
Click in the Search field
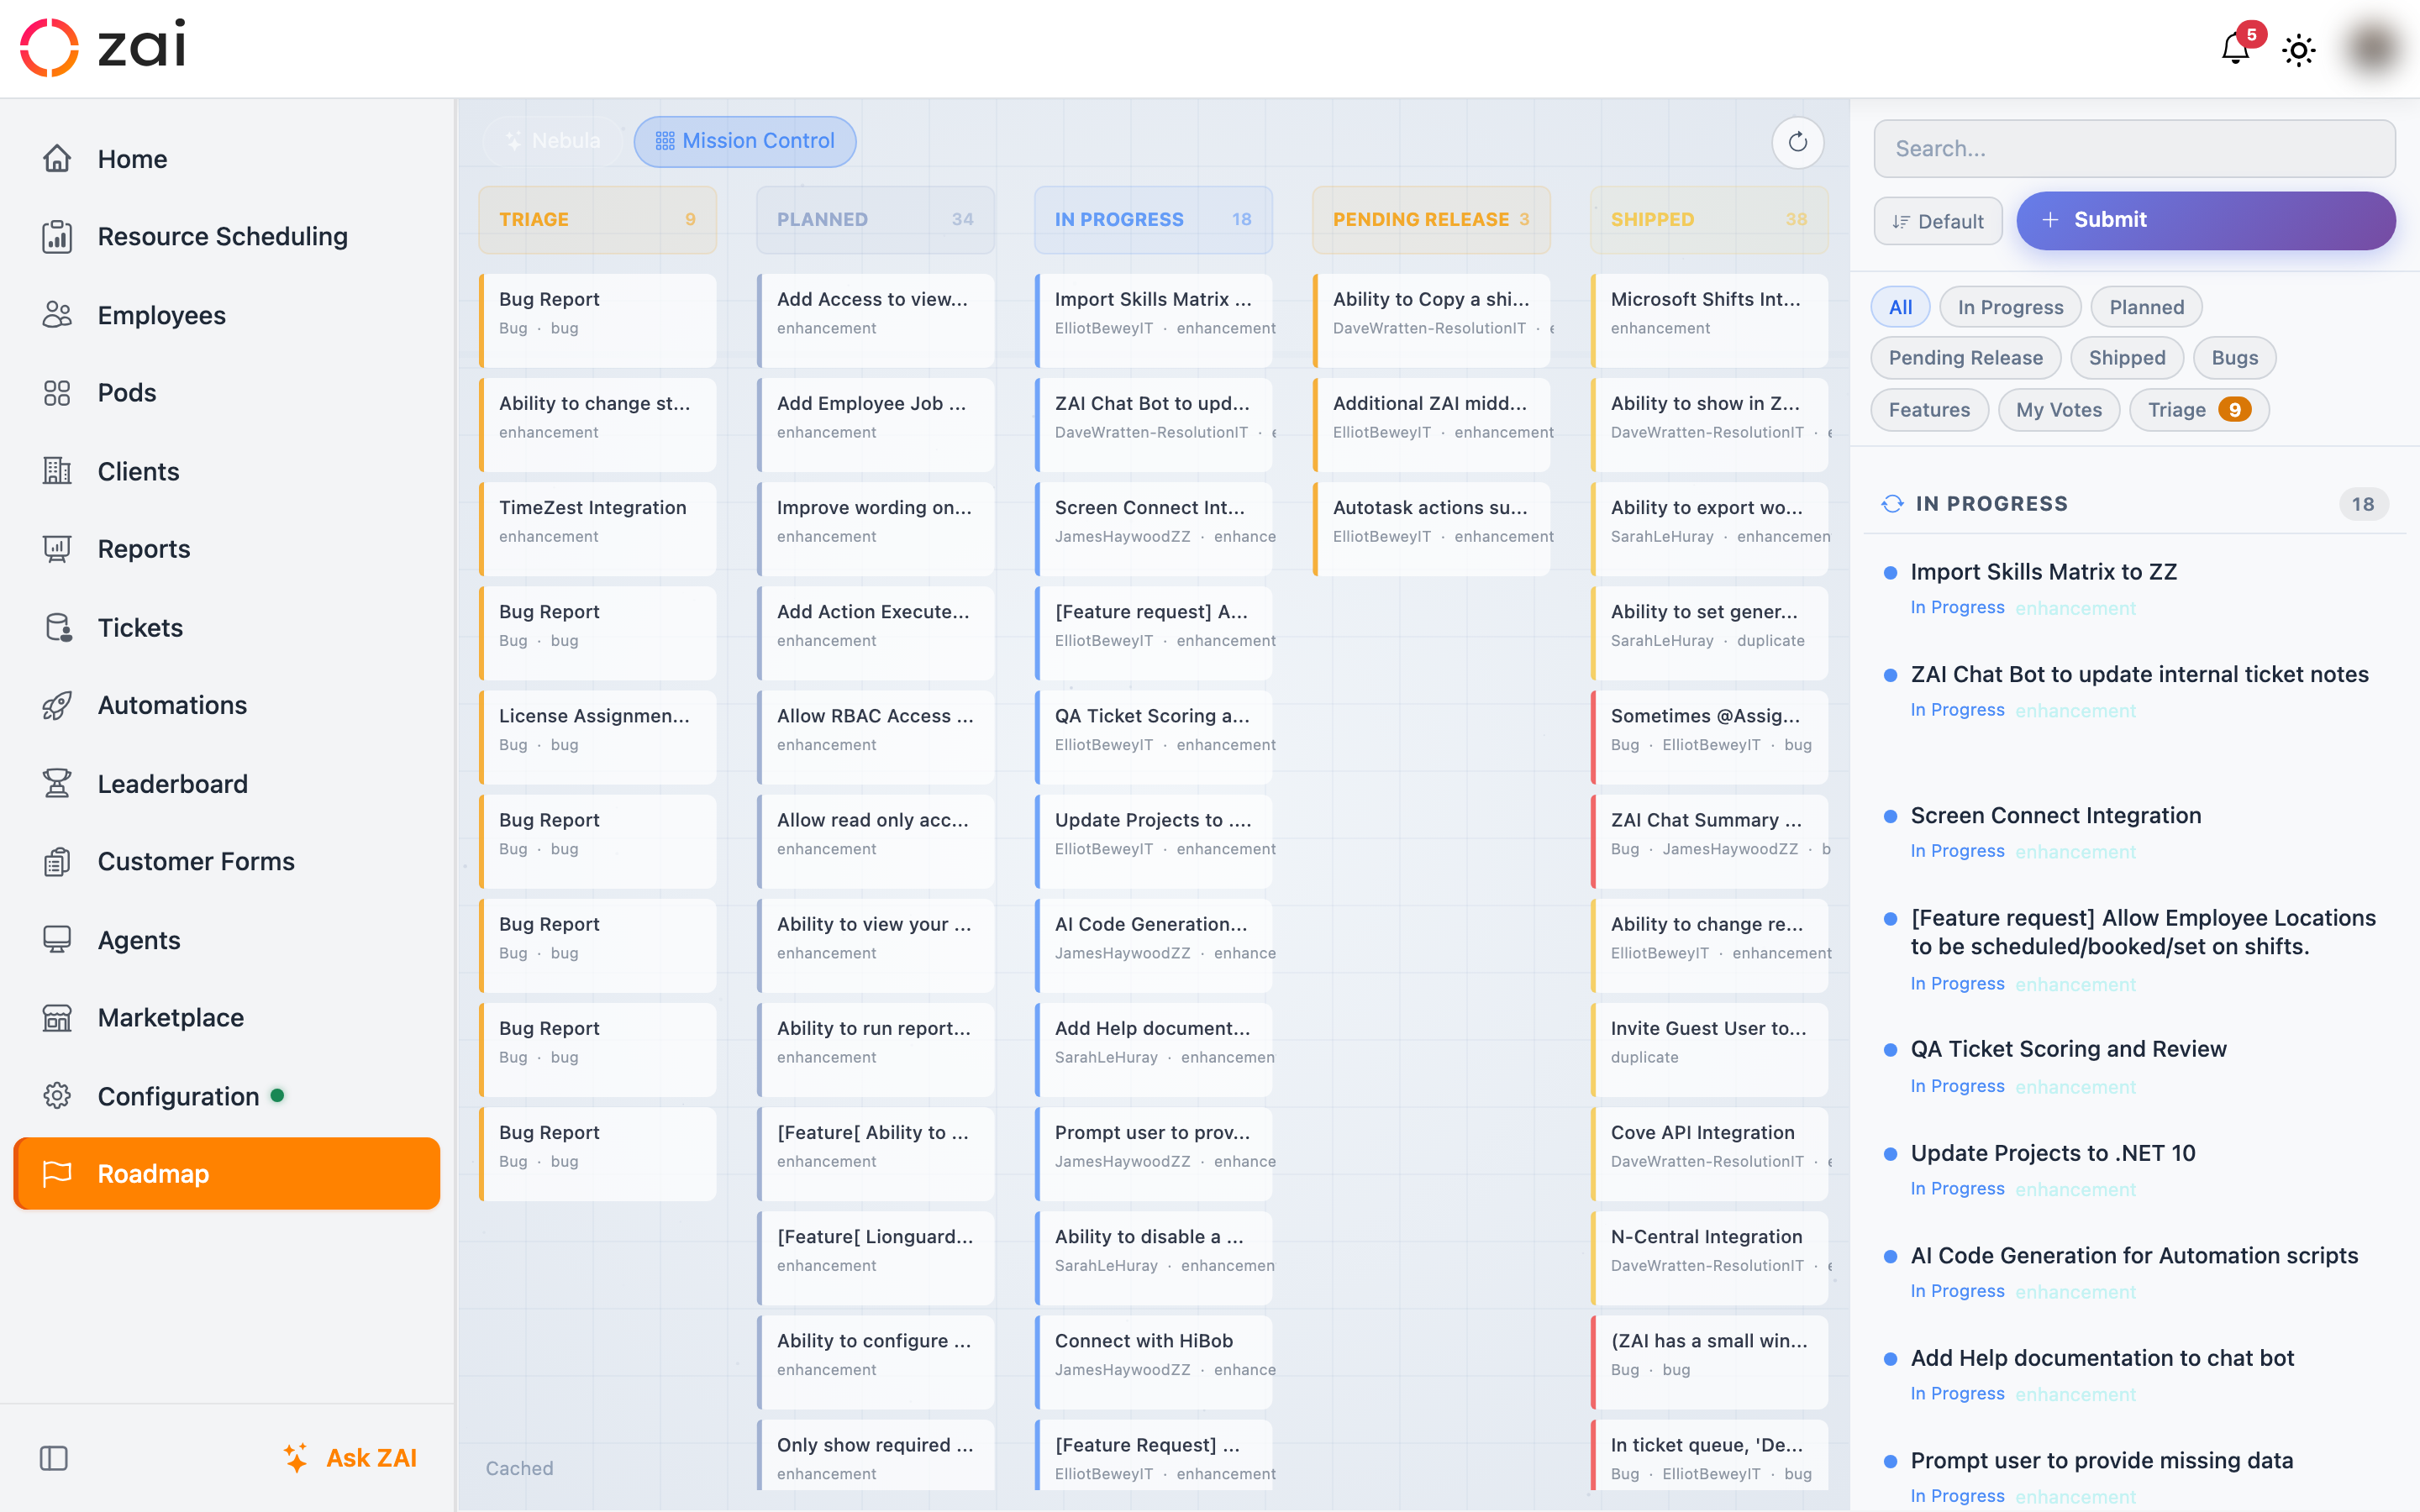coord(2134,149)
